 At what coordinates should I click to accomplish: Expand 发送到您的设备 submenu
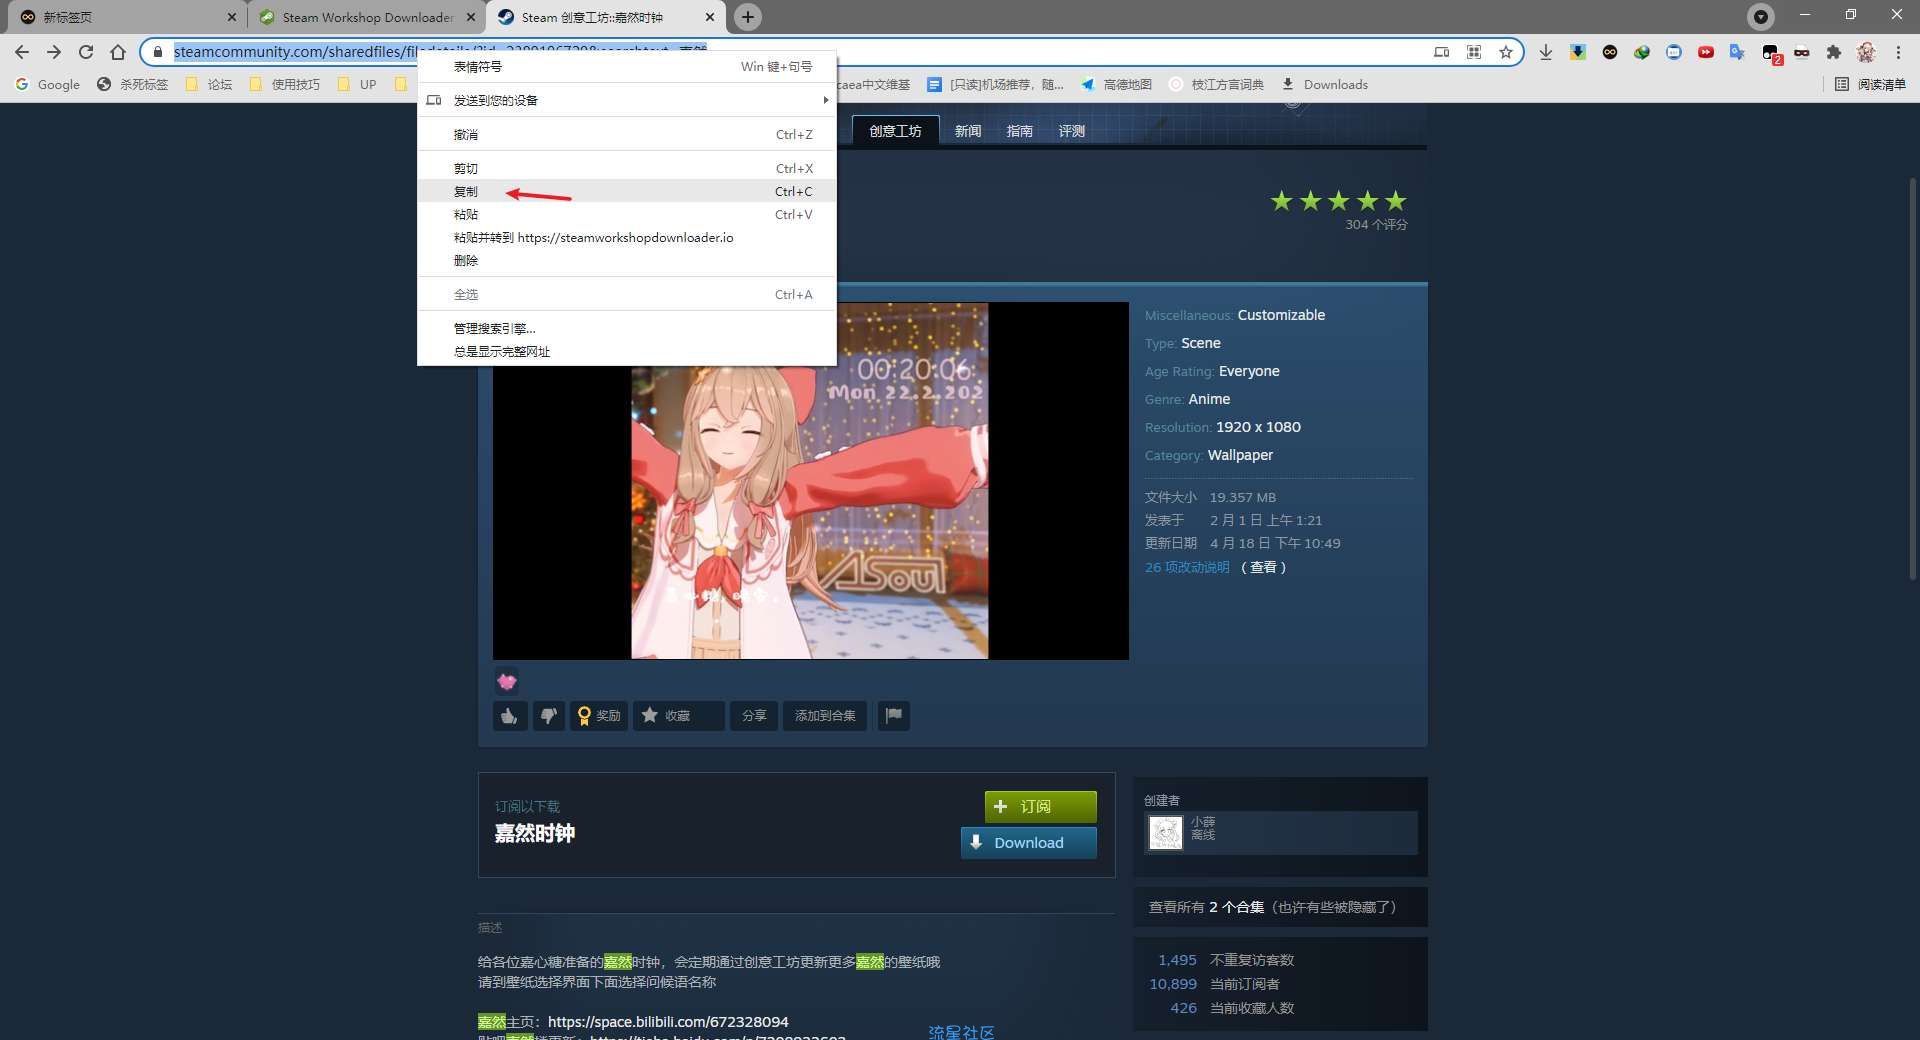click(627, 100)
